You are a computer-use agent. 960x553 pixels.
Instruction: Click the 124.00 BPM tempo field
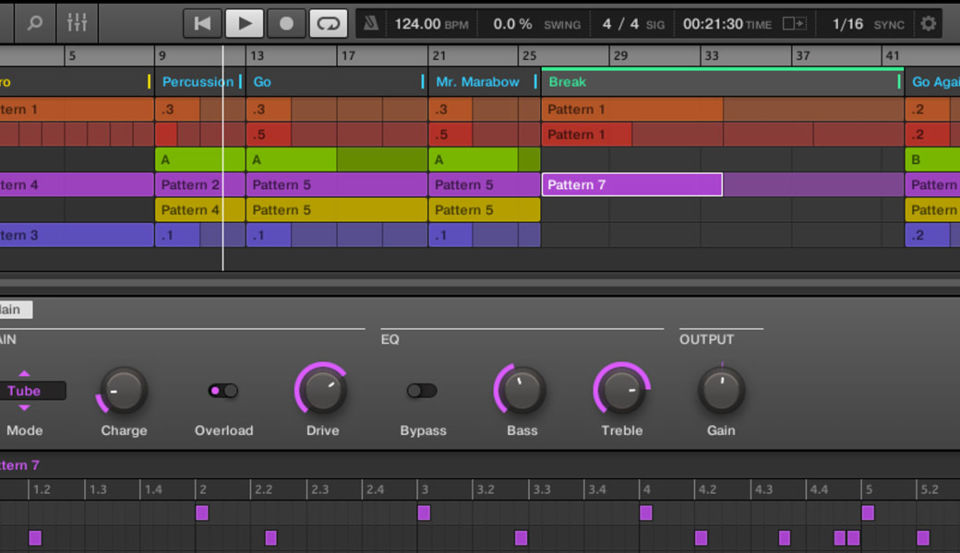(x=418, y=23)
